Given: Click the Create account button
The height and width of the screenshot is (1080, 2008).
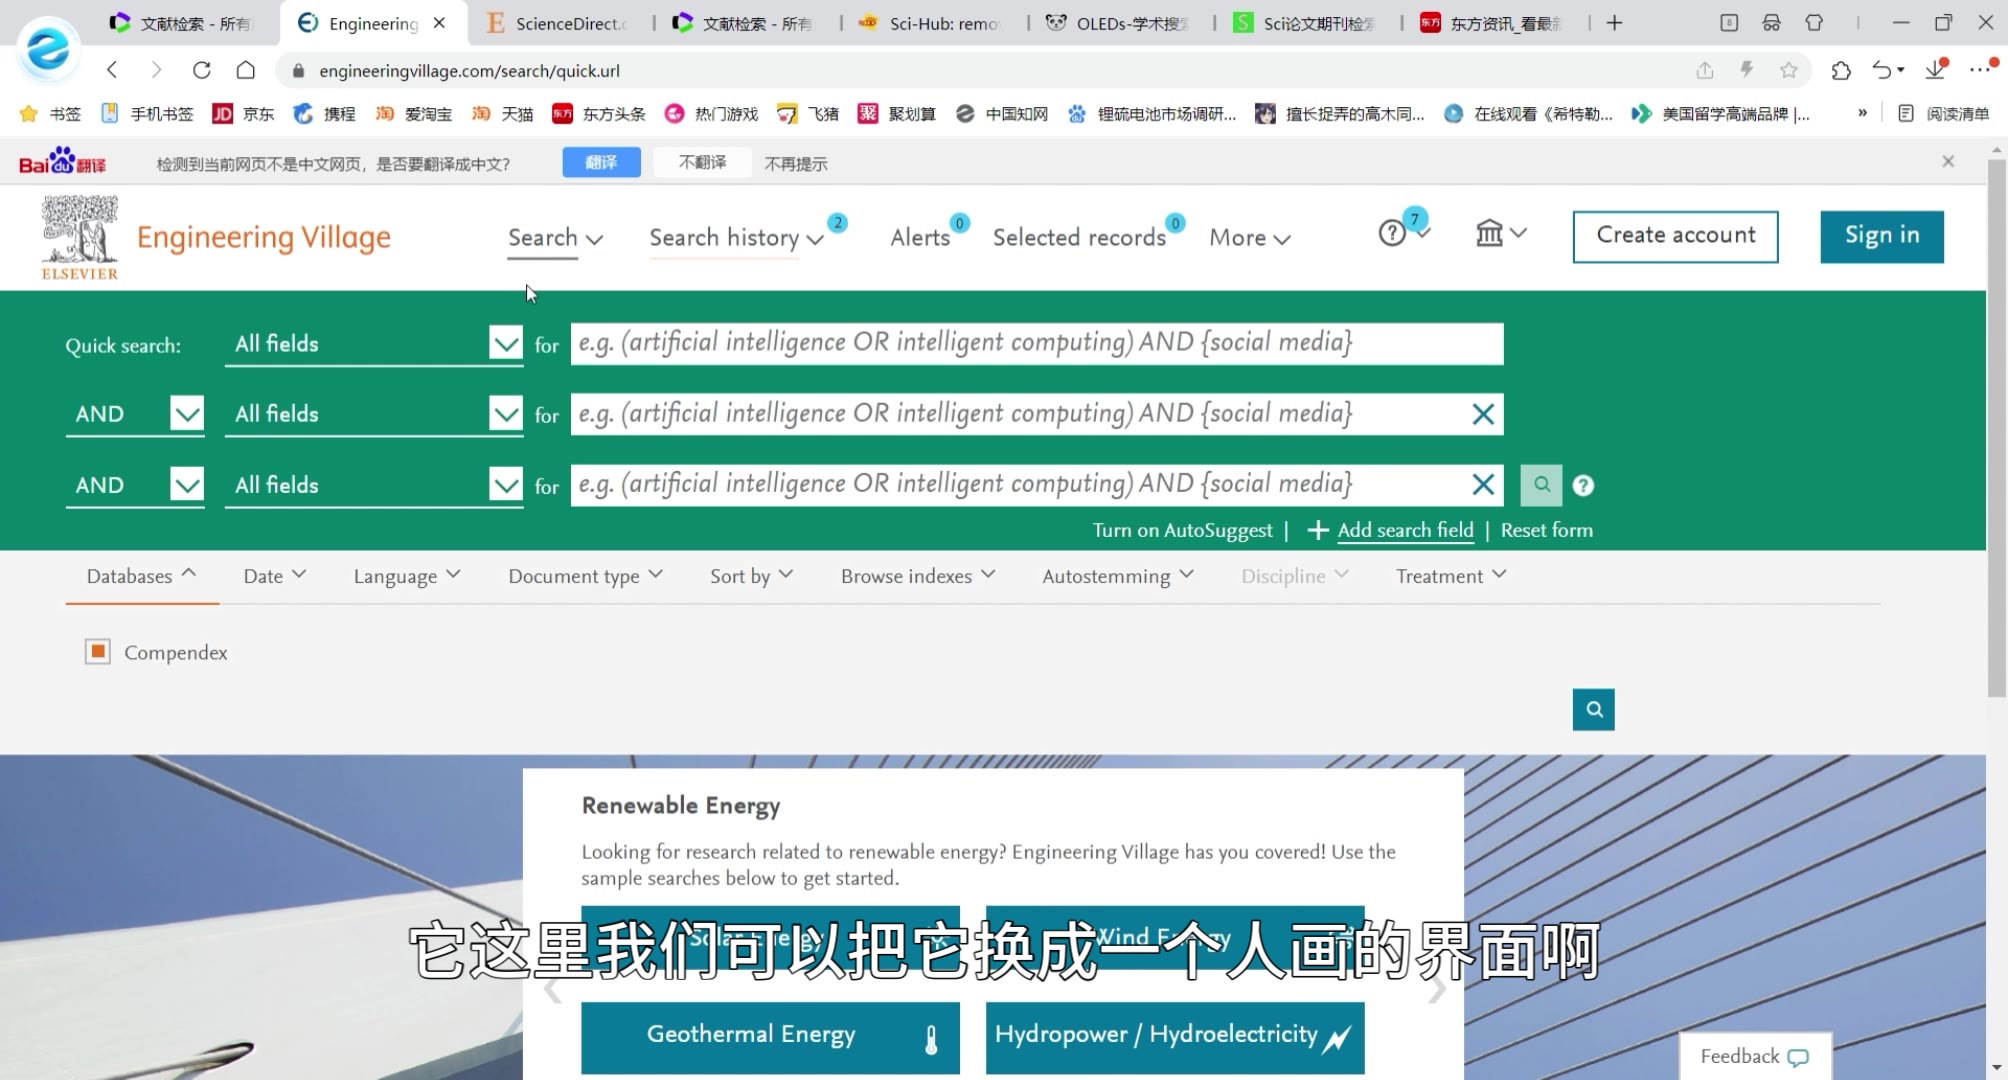Looking at the screenshot, I should [1676, 234].
